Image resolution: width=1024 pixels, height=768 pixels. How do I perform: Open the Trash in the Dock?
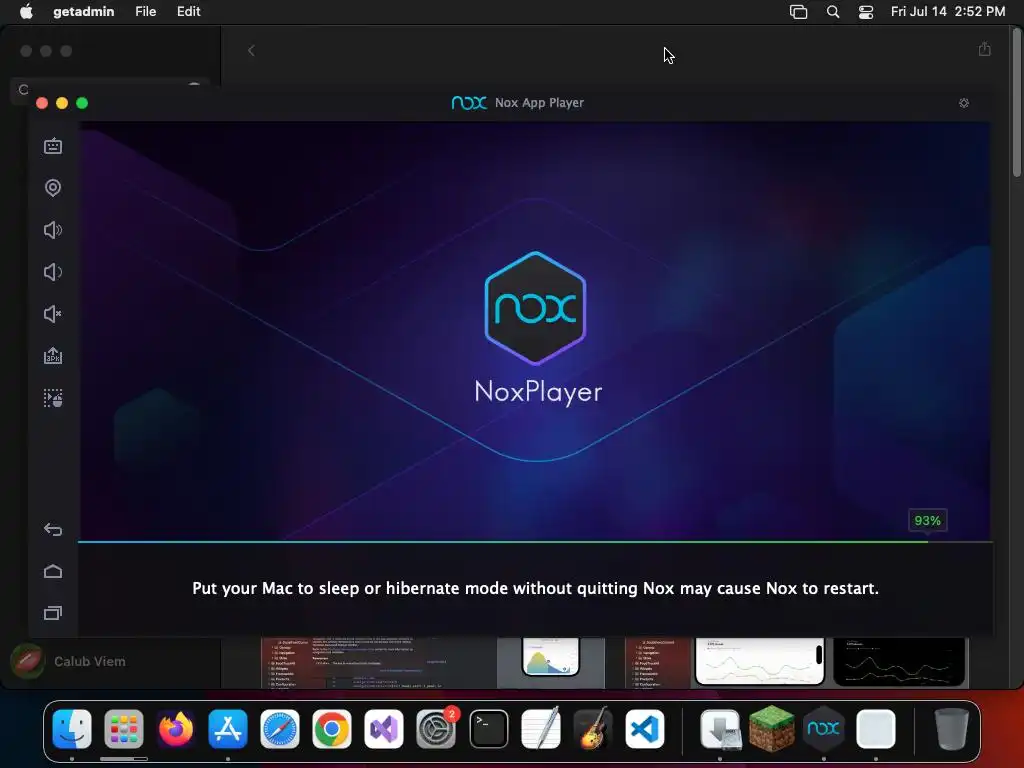click(x=951, y=728)
